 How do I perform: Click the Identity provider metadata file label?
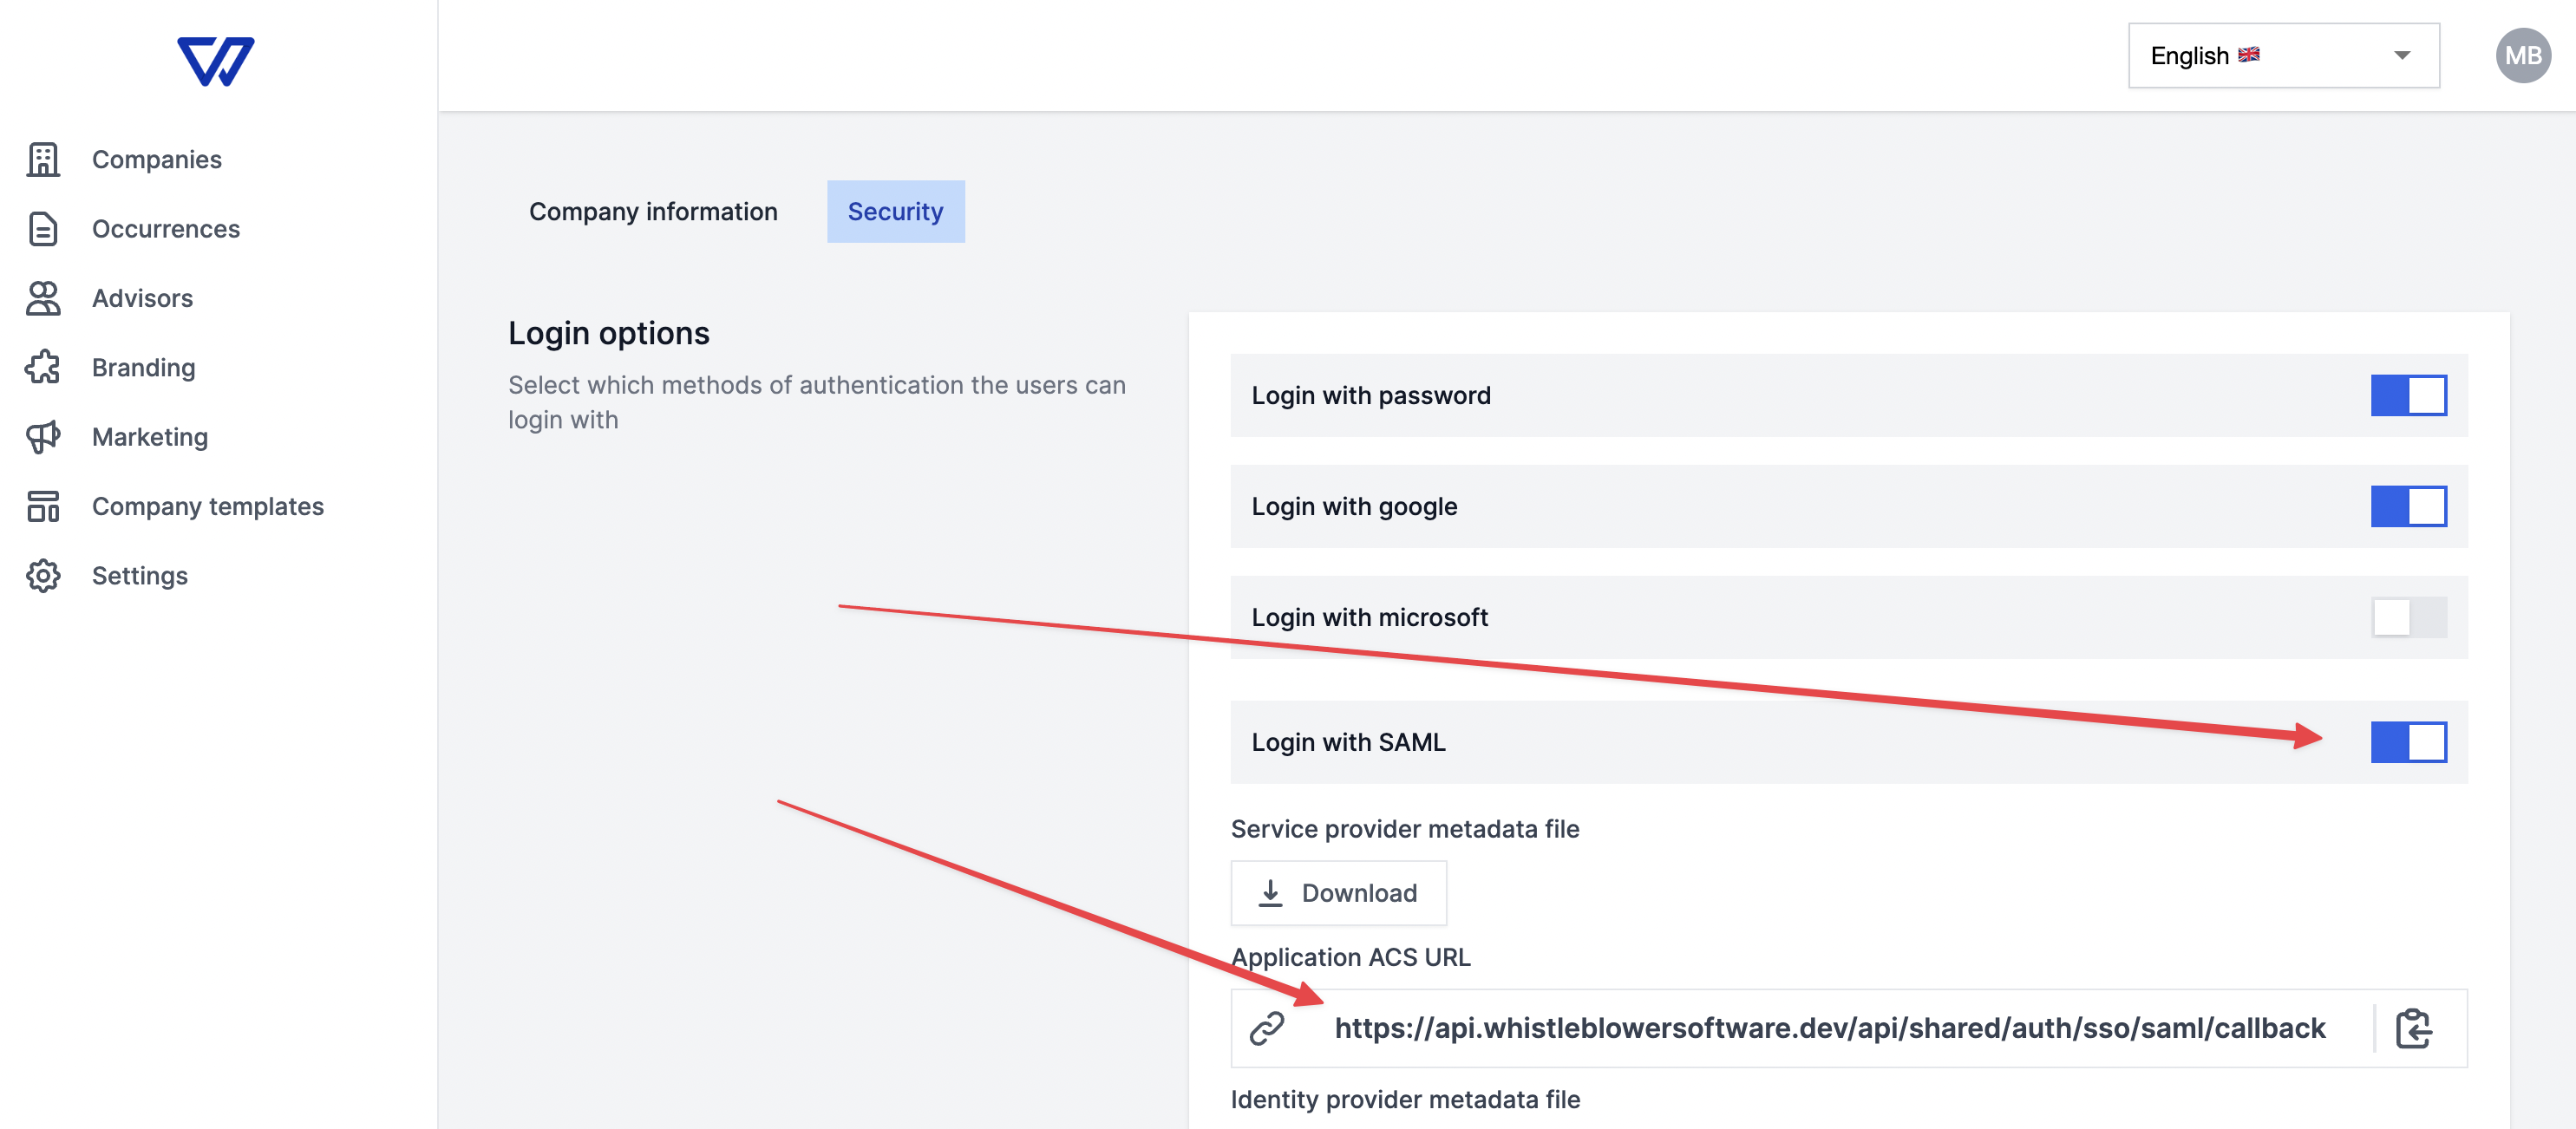(x=1405, y=1099)
